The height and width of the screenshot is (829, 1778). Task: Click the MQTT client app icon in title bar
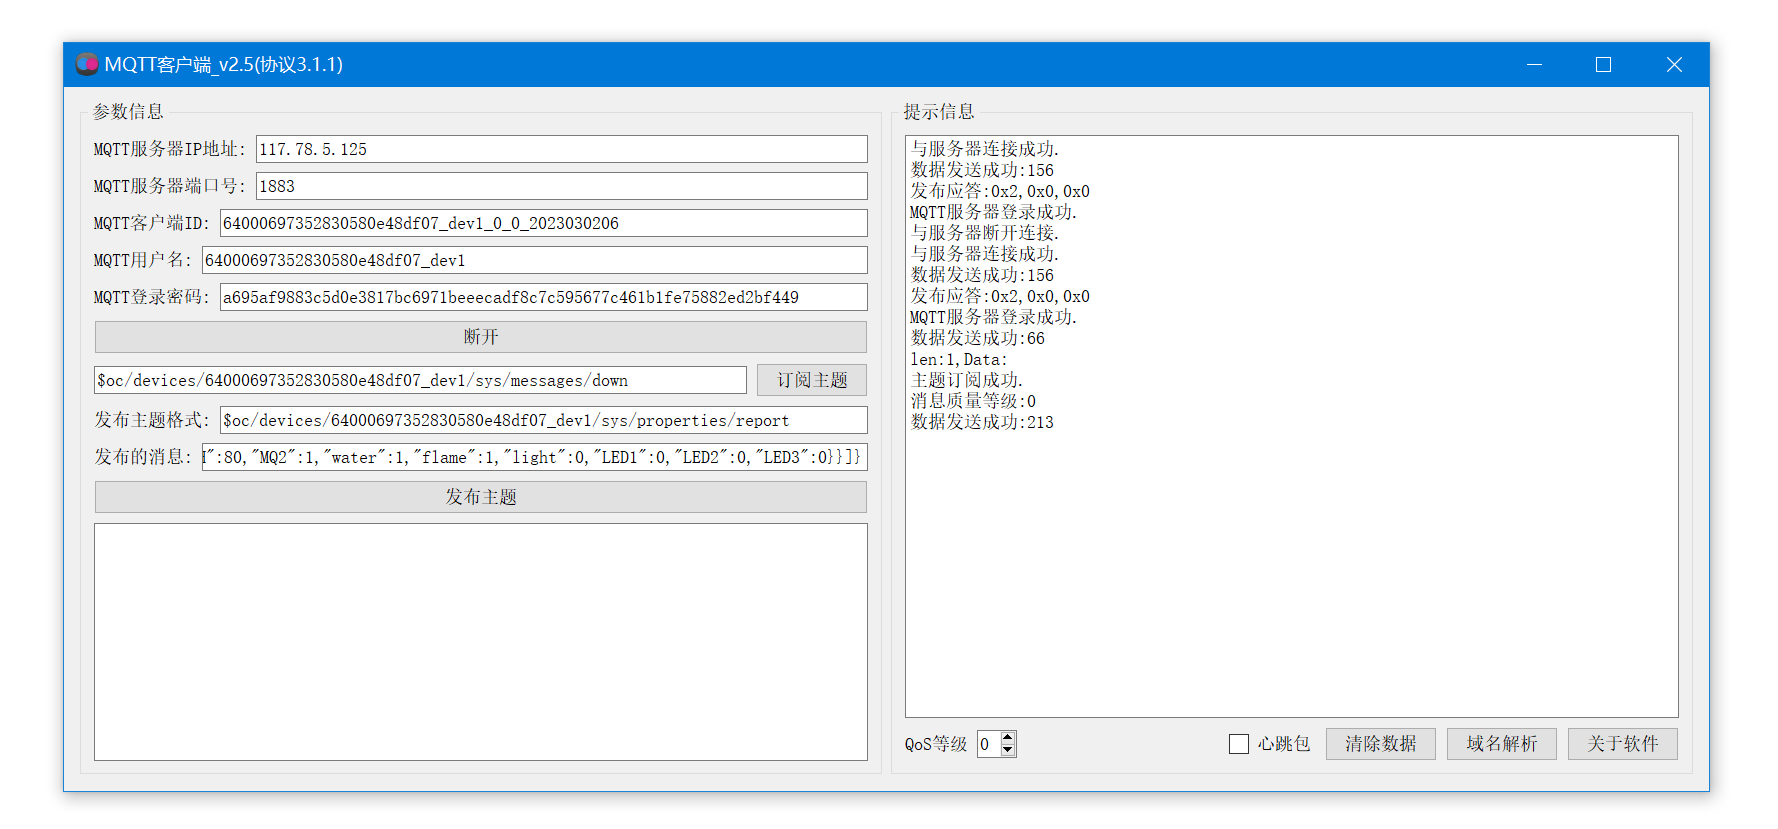coord(87,65)
